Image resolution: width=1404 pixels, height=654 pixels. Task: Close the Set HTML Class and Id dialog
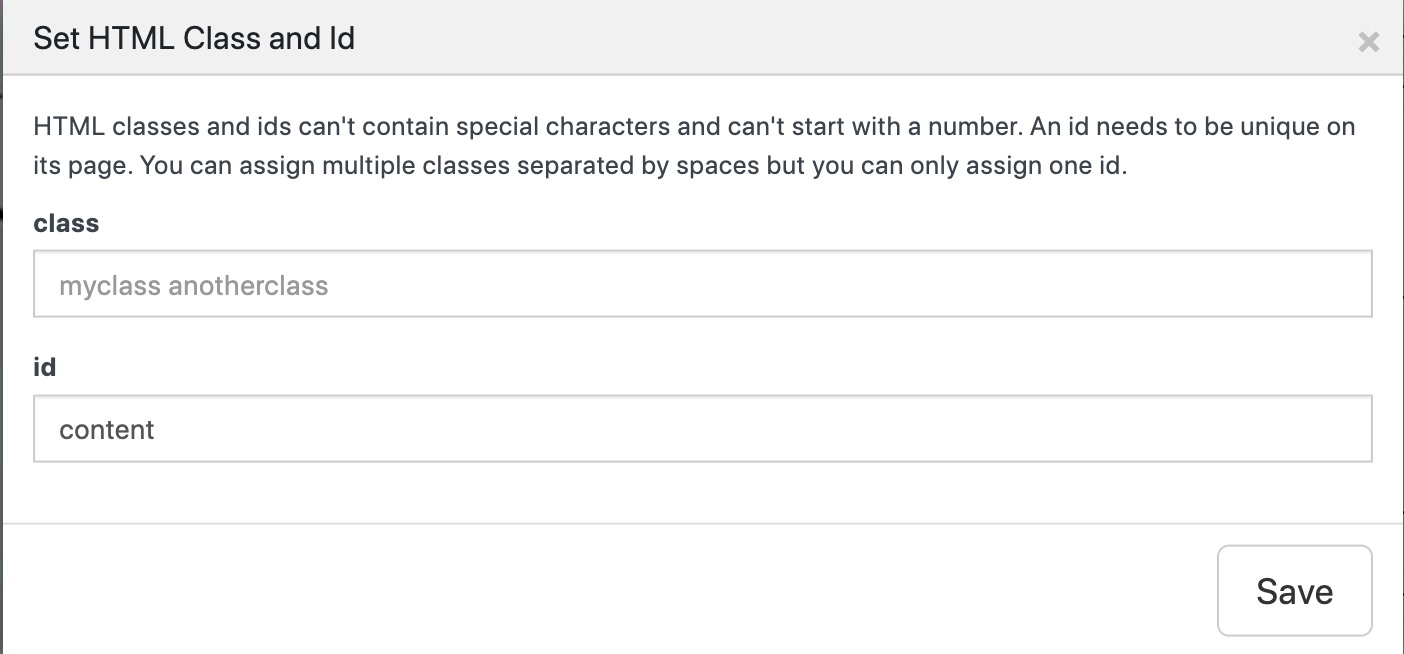(x=1368, y=42)
